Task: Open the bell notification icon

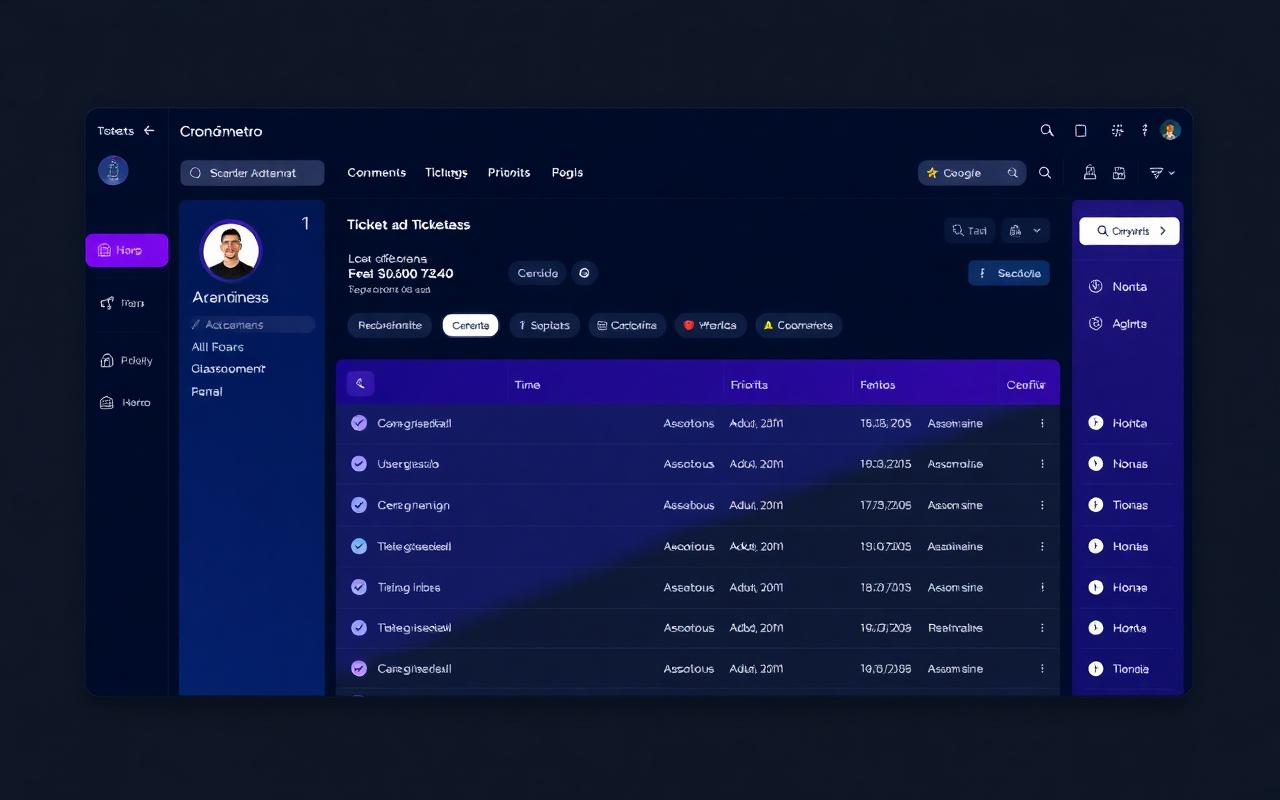Action: [x=1090, y=173]
